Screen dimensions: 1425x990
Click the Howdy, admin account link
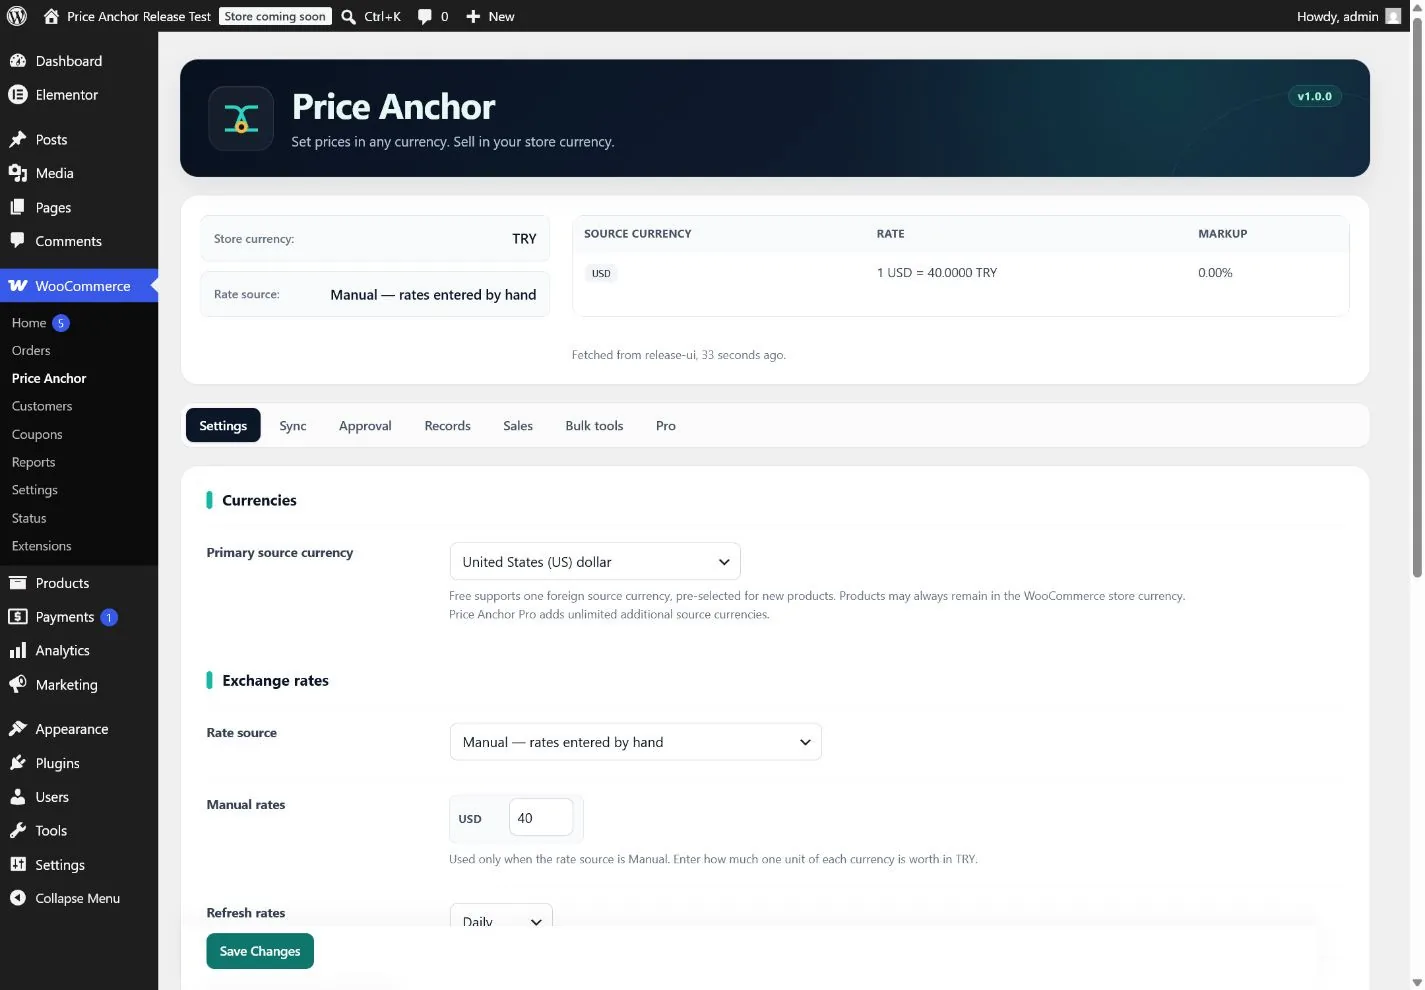1337,16
